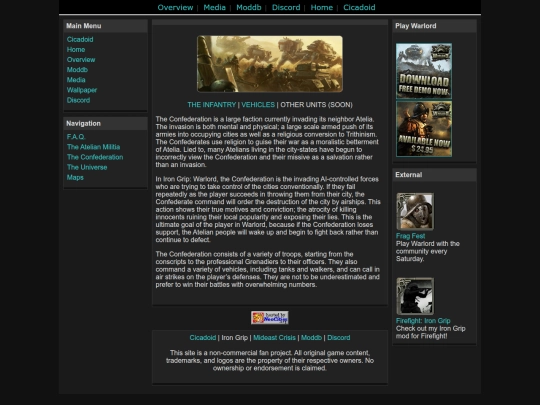Click the Hosted by Neocities badge

(x=270, y=318)
